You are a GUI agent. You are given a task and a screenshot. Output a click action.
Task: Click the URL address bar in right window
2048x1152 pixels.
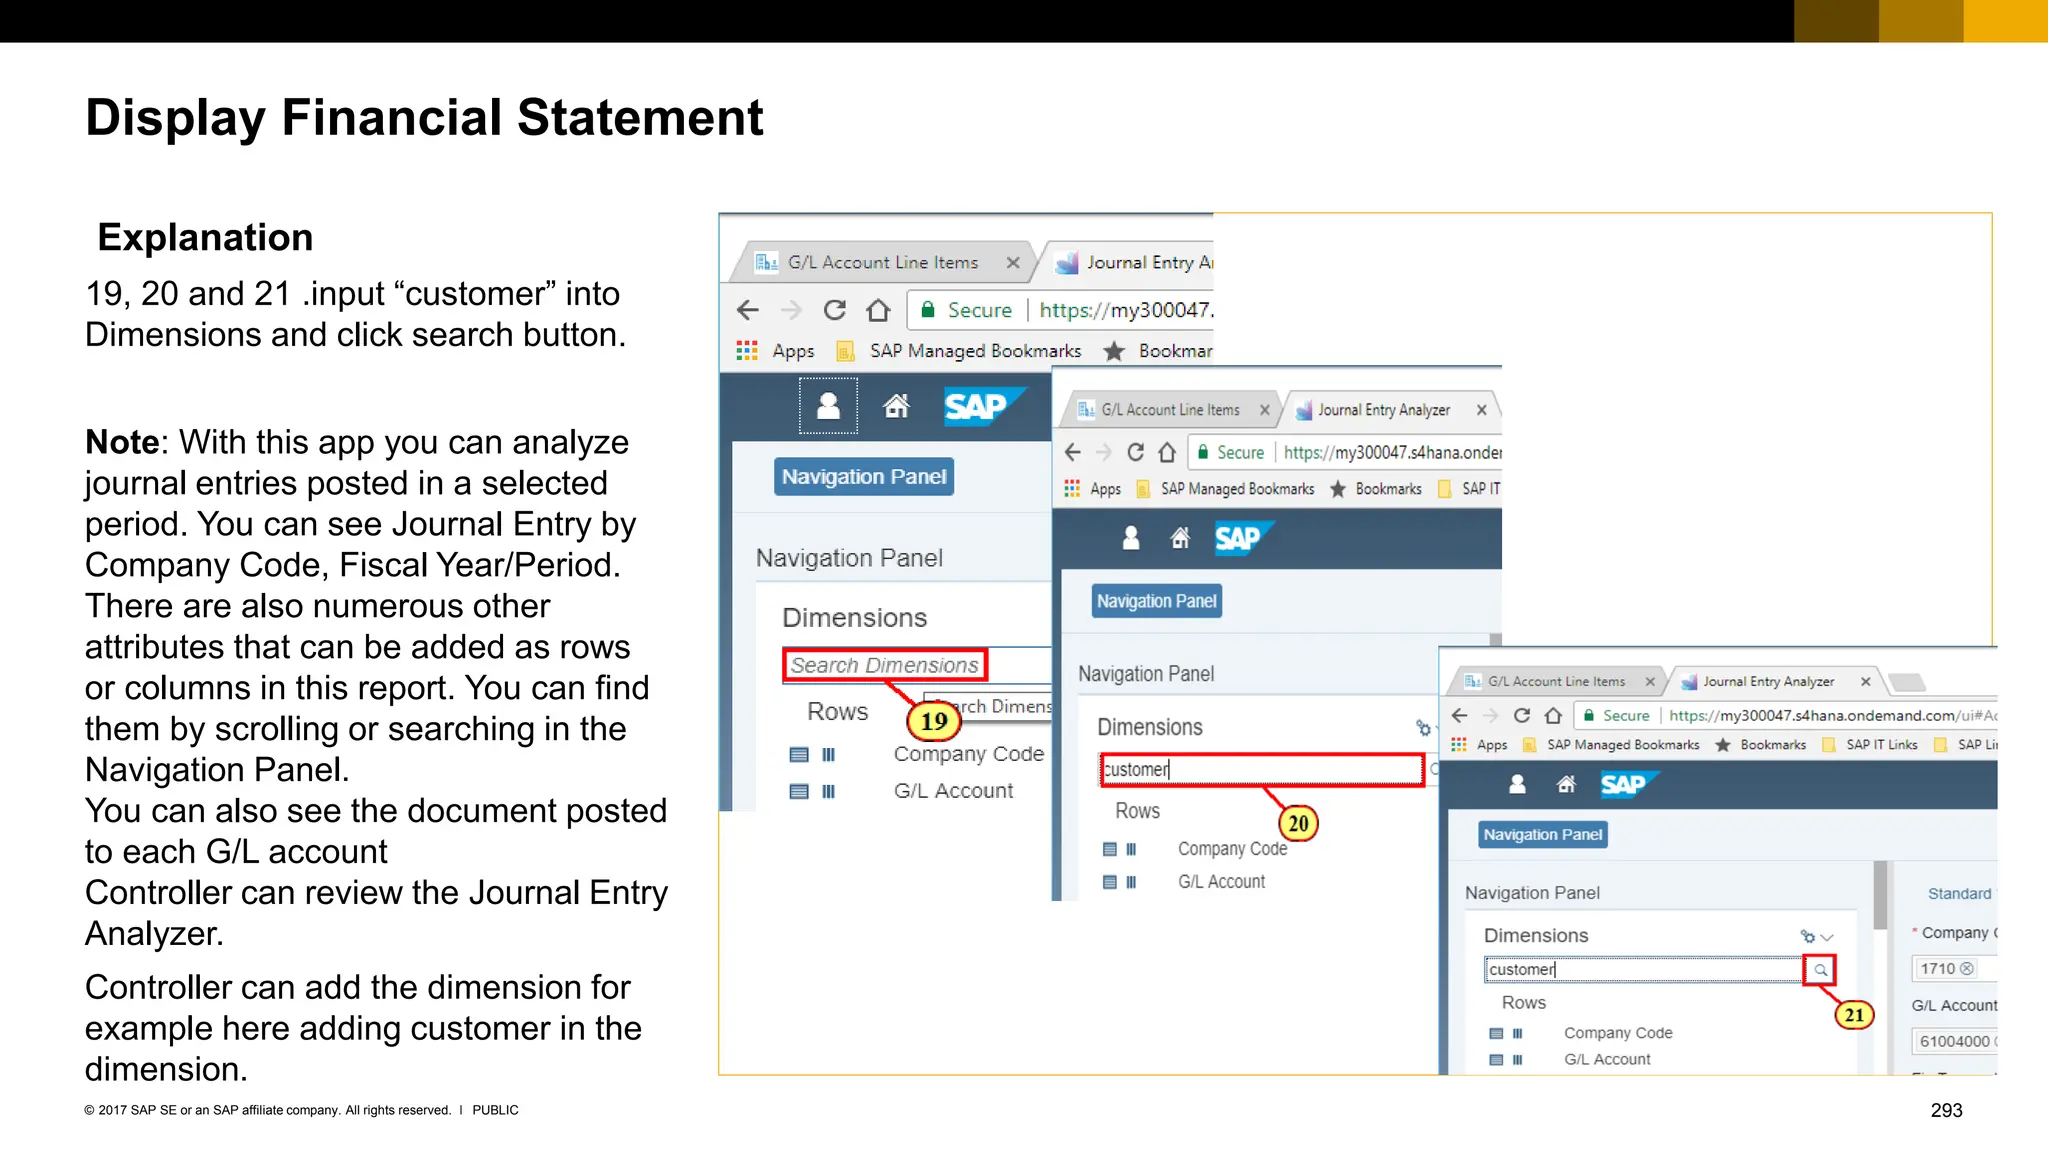(x=1788, y=715)
